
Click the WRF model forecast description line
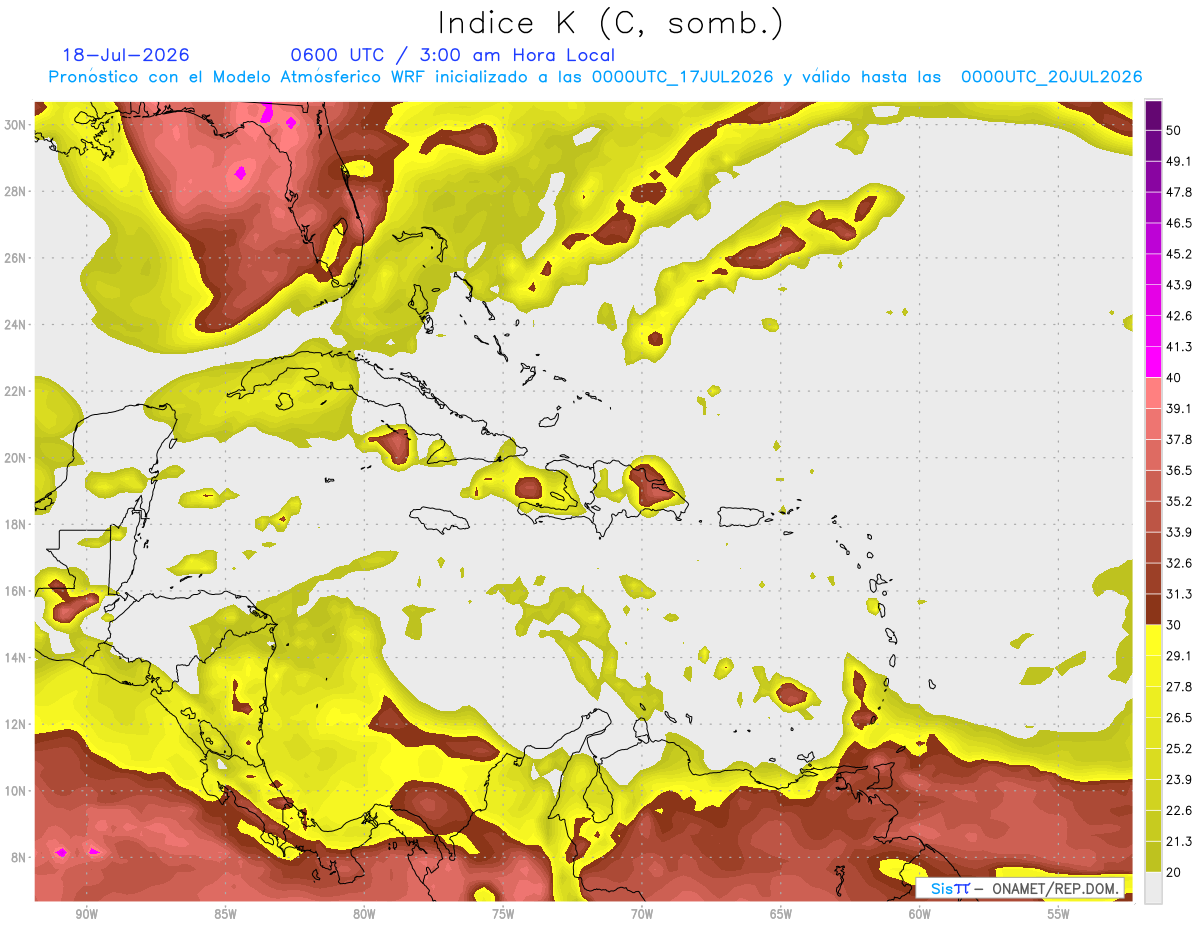tap(595, 77)
